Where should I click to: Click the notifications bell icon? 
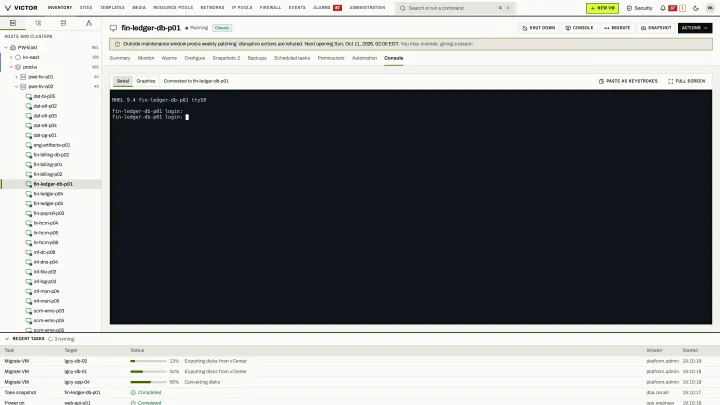[663, 8]
